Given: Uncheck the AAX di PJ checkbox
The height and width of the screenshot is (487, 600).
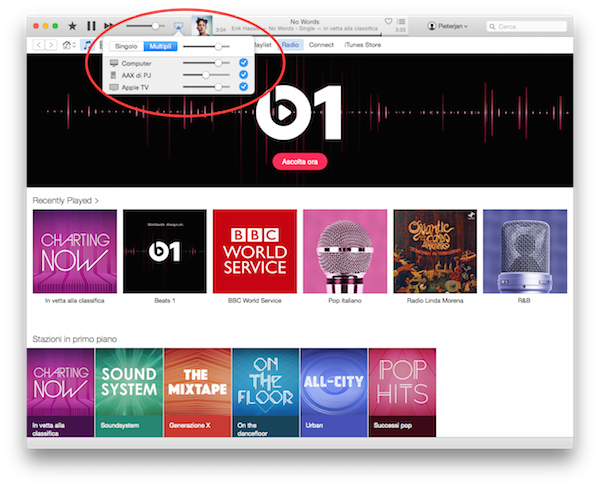Looking at the screenshot, I should (x=243, y=75).
